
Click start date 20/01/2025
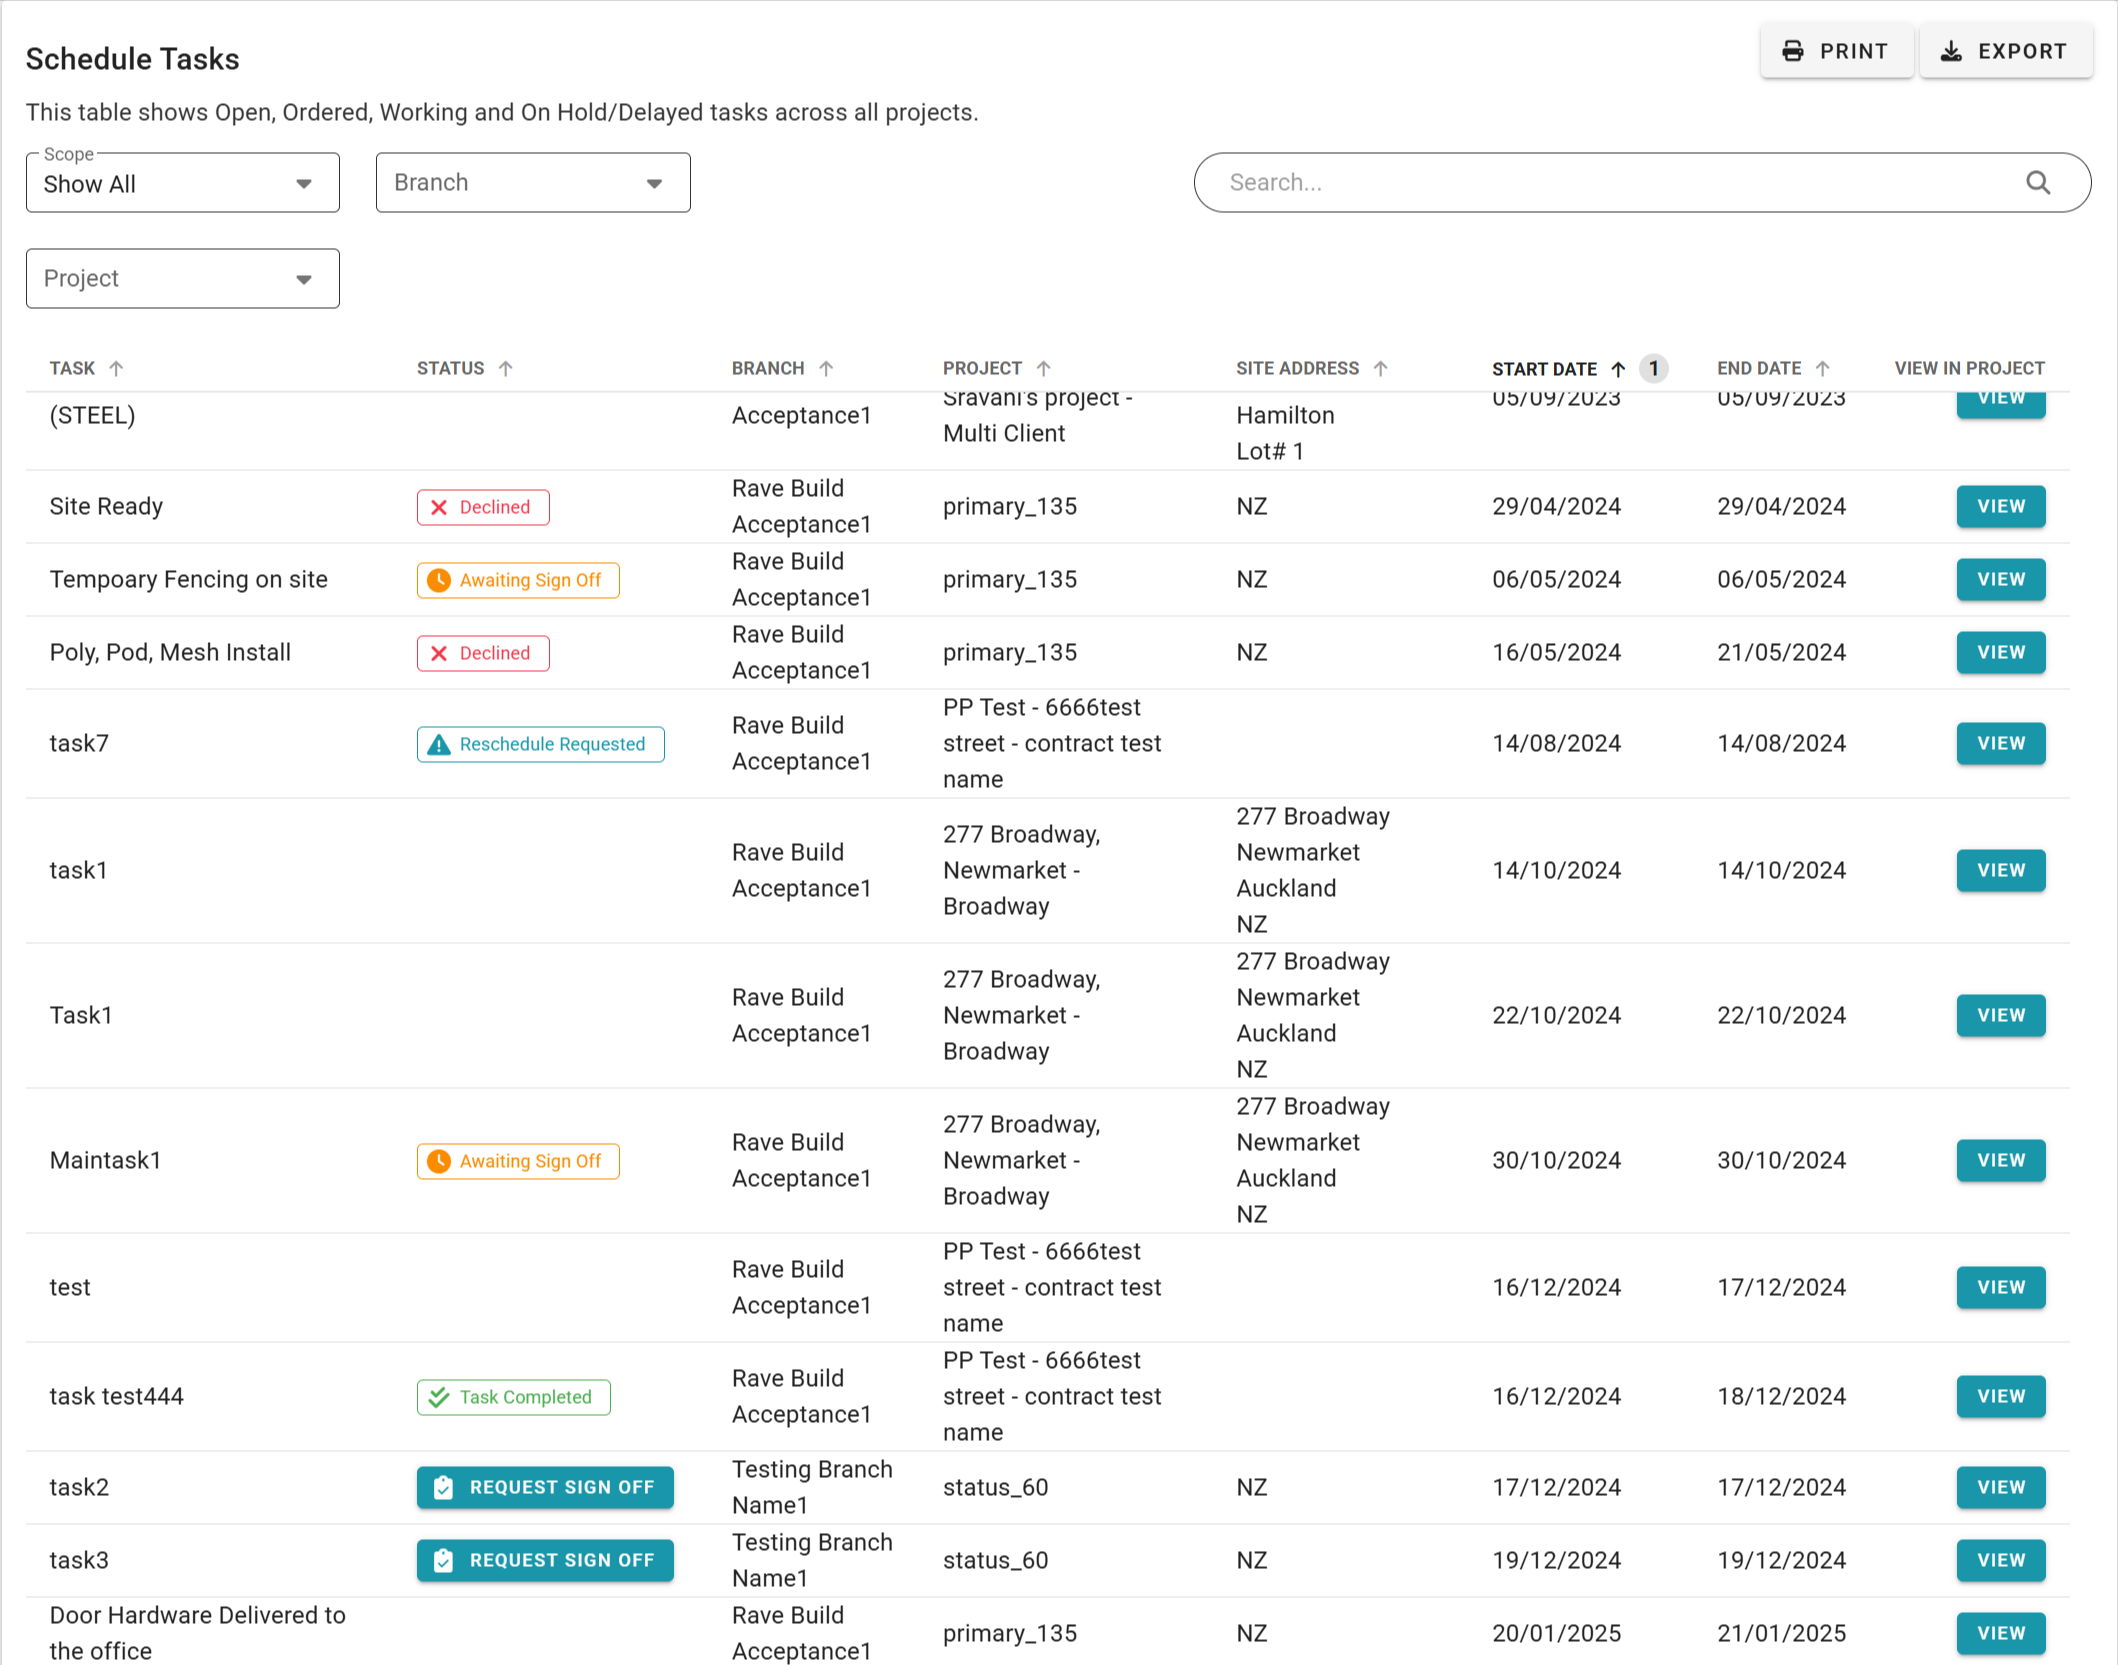tap(1556, 1633)
